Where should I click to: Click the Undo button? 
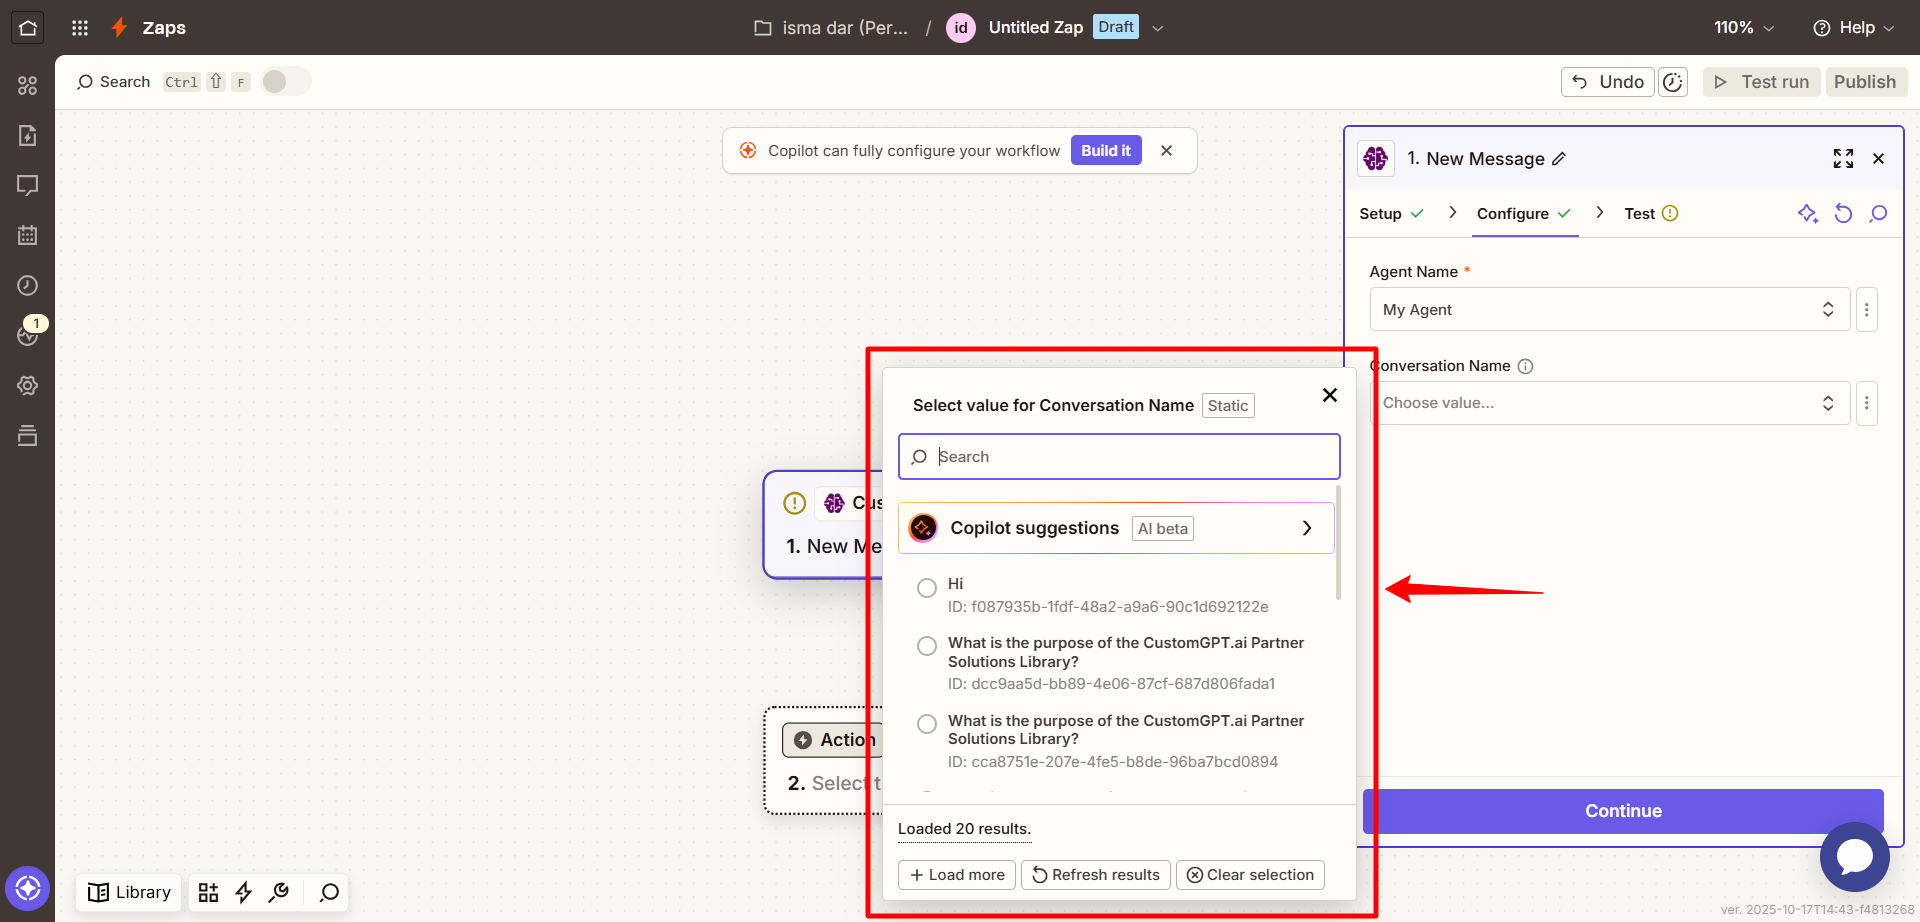click(1607, 82)
